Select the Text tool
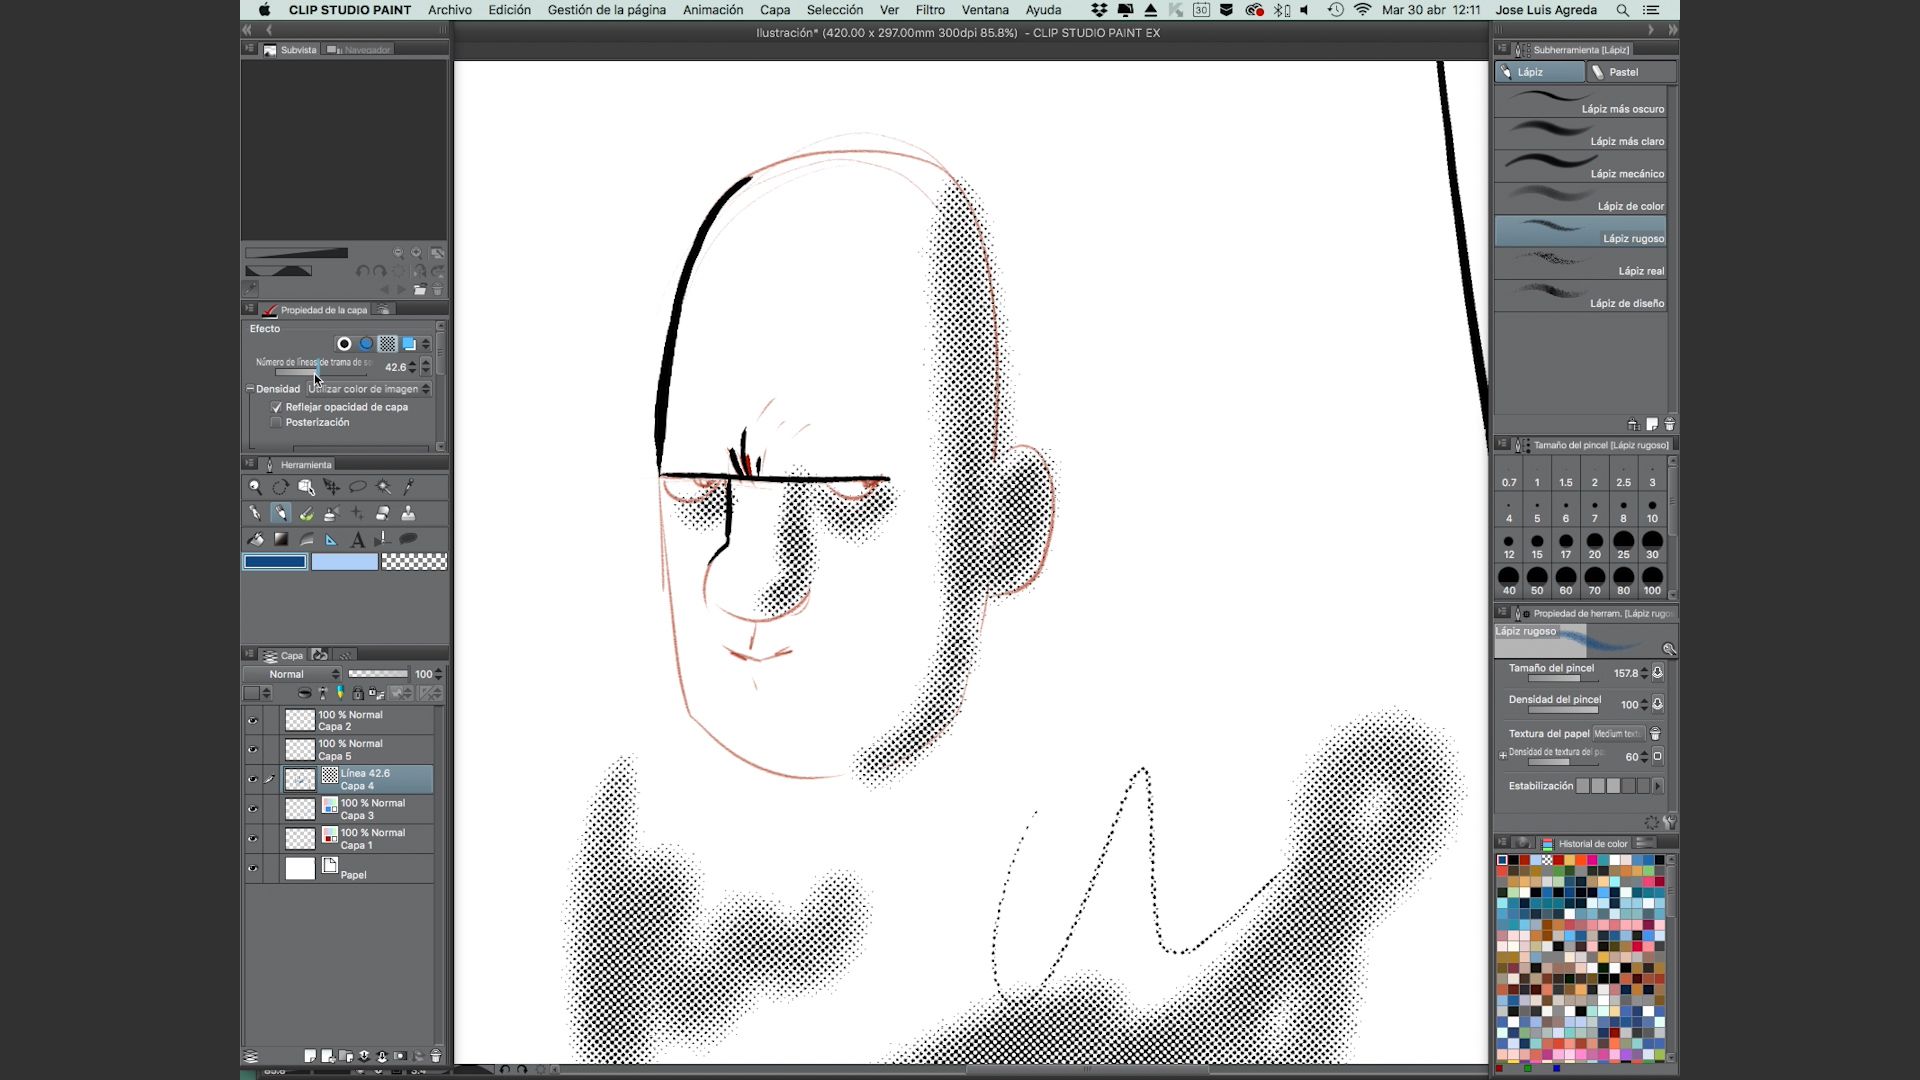Screen dimensions: 1920x1080 [x=357, y=539]
